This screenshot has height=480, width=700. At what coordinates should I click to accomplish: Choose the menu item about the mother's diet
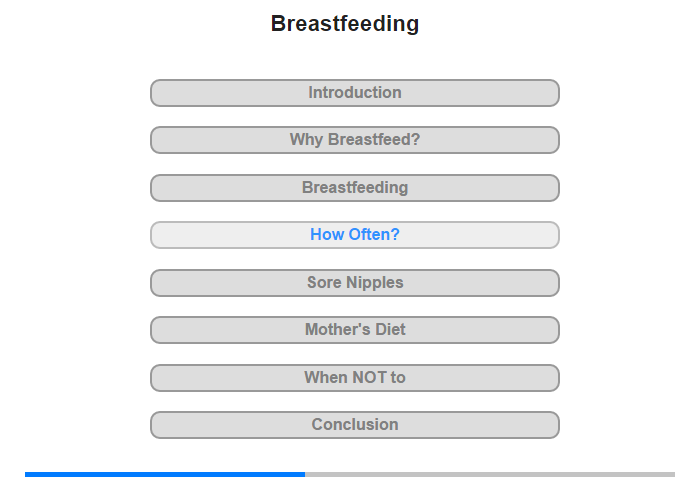tap(354, 330)
